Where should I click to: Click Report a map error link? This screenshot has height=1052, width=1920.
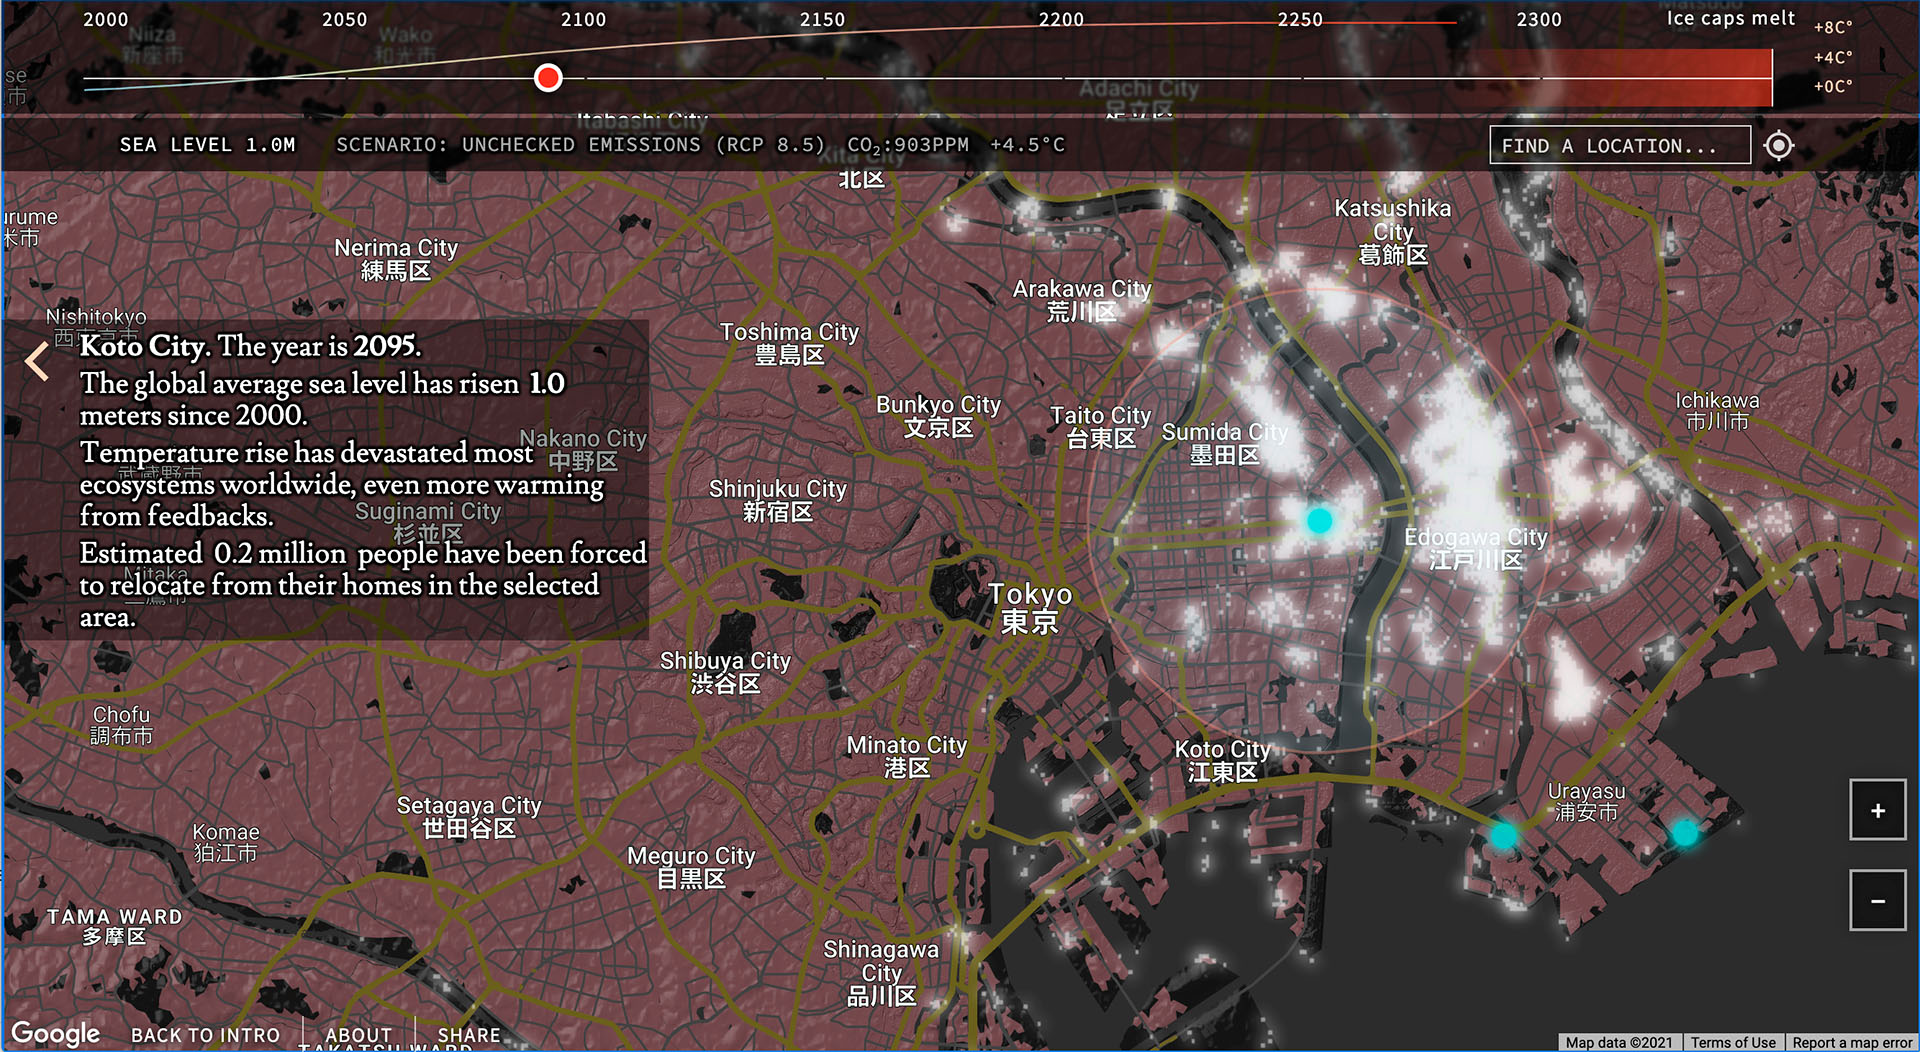[1852, 1042]
